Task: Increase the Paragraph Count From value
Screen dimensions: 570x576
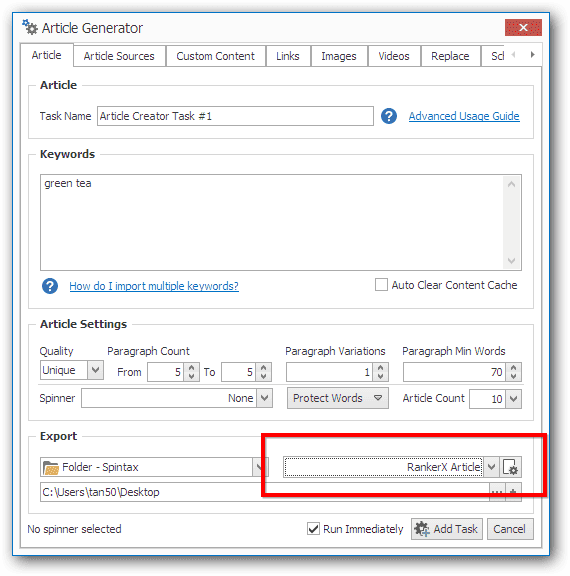Action: 191,368
